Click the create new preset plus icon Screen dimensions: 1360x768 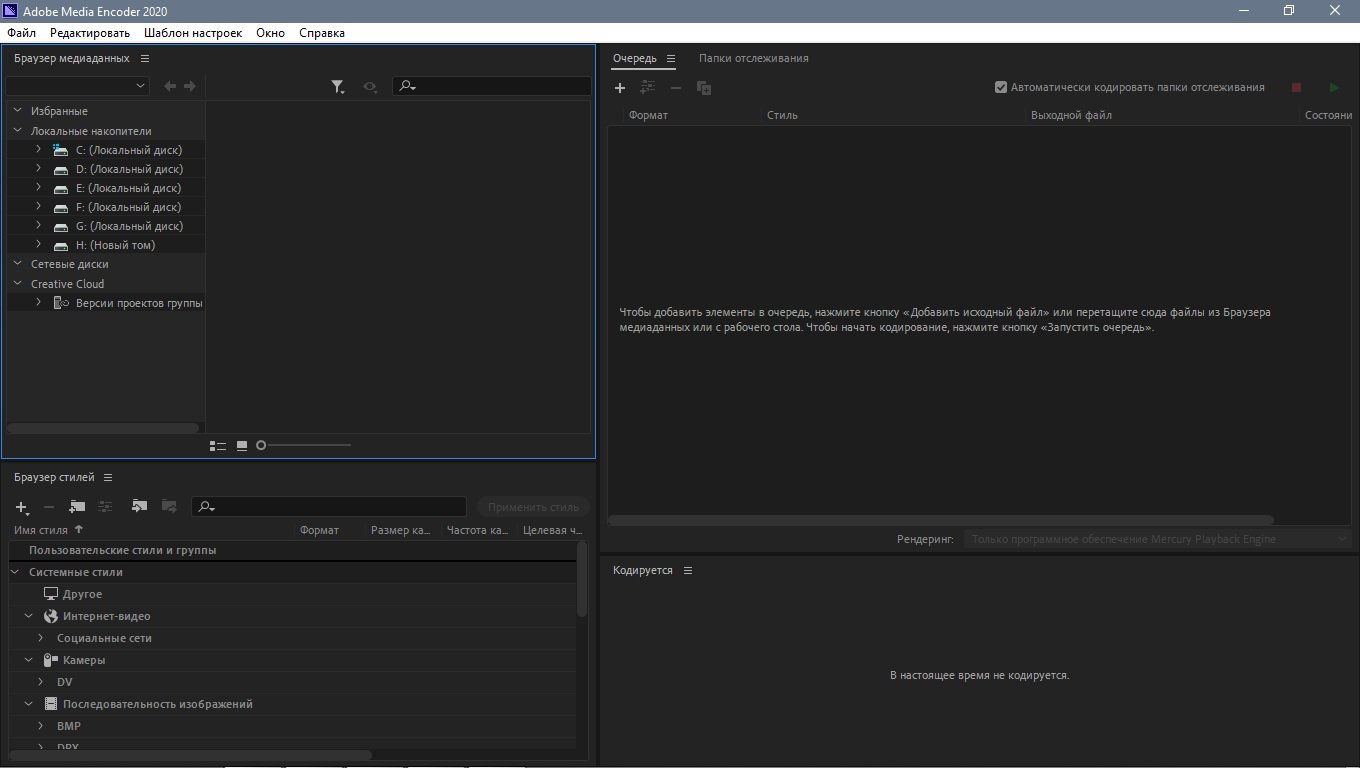click(x=21, y=507)
